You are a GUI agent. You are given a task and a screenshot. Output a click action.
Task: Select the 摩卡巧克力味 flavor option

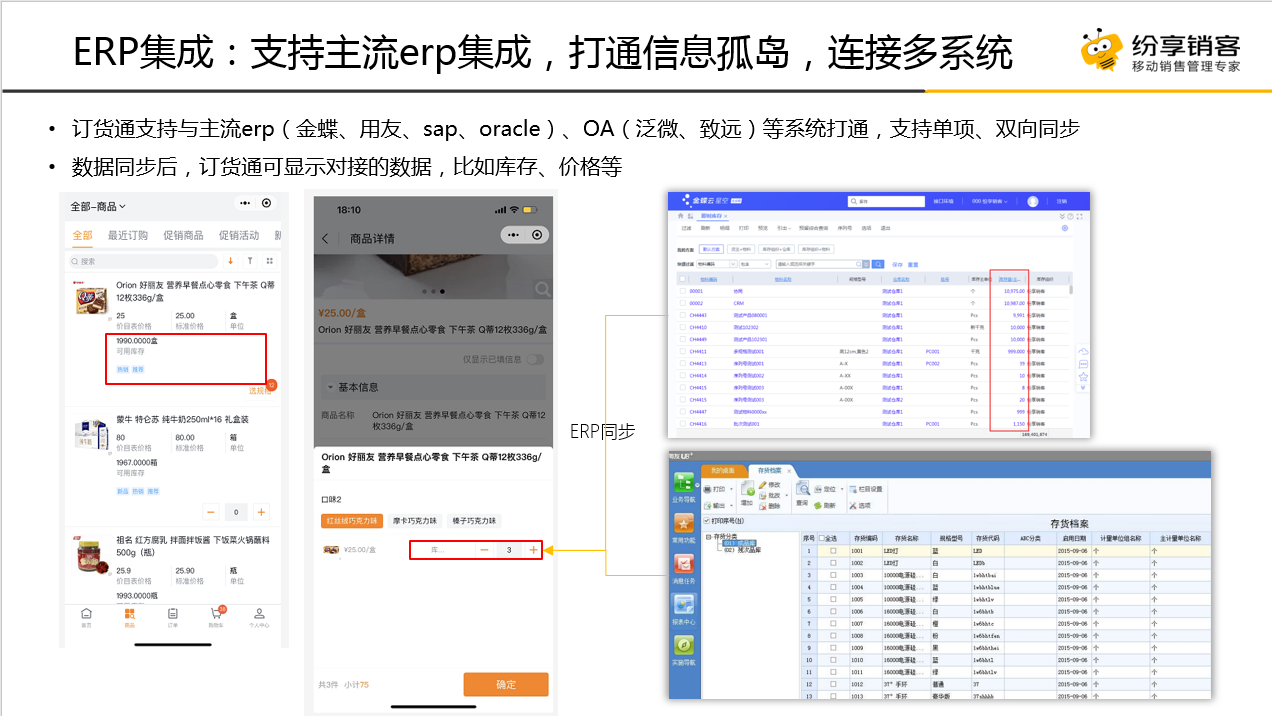click(x=414, y=521)
